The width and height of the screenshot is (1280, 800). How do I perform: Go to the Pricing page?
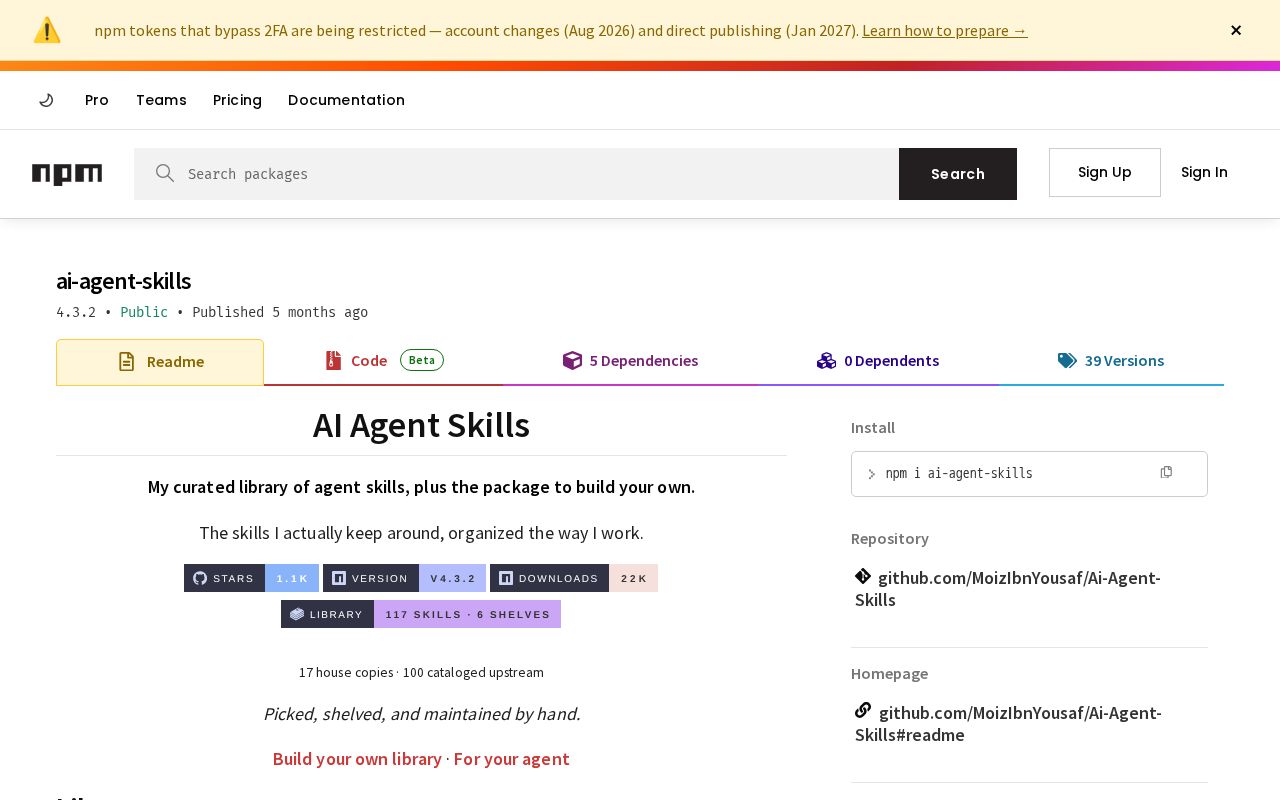237,100
